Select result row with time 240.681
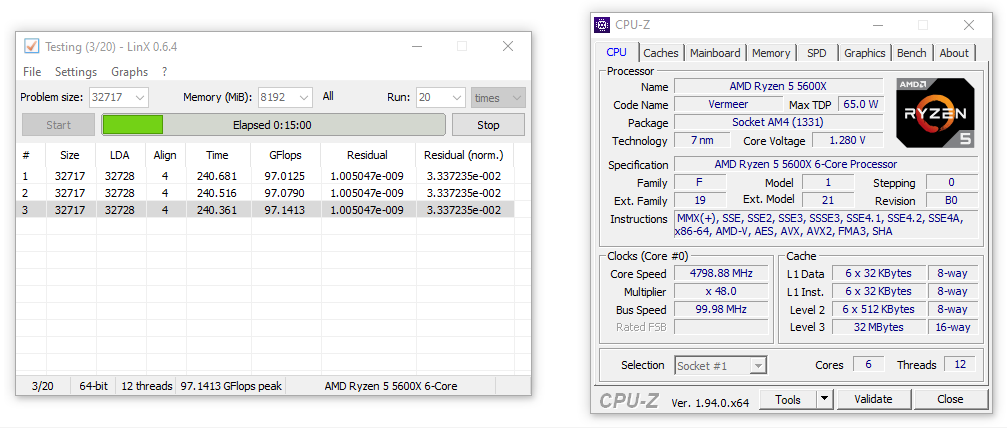 click(x=265, y=176)
